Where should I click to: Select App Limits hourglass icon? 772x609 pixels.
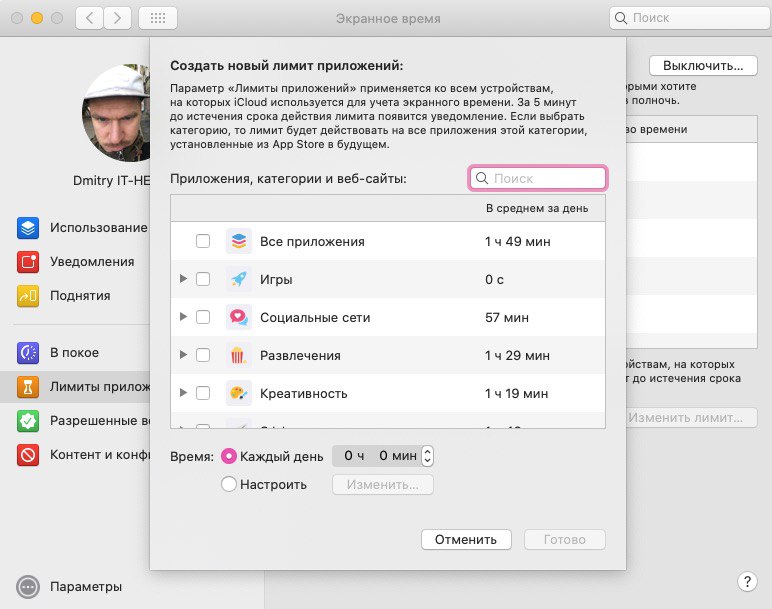click(x=28, y=387)
